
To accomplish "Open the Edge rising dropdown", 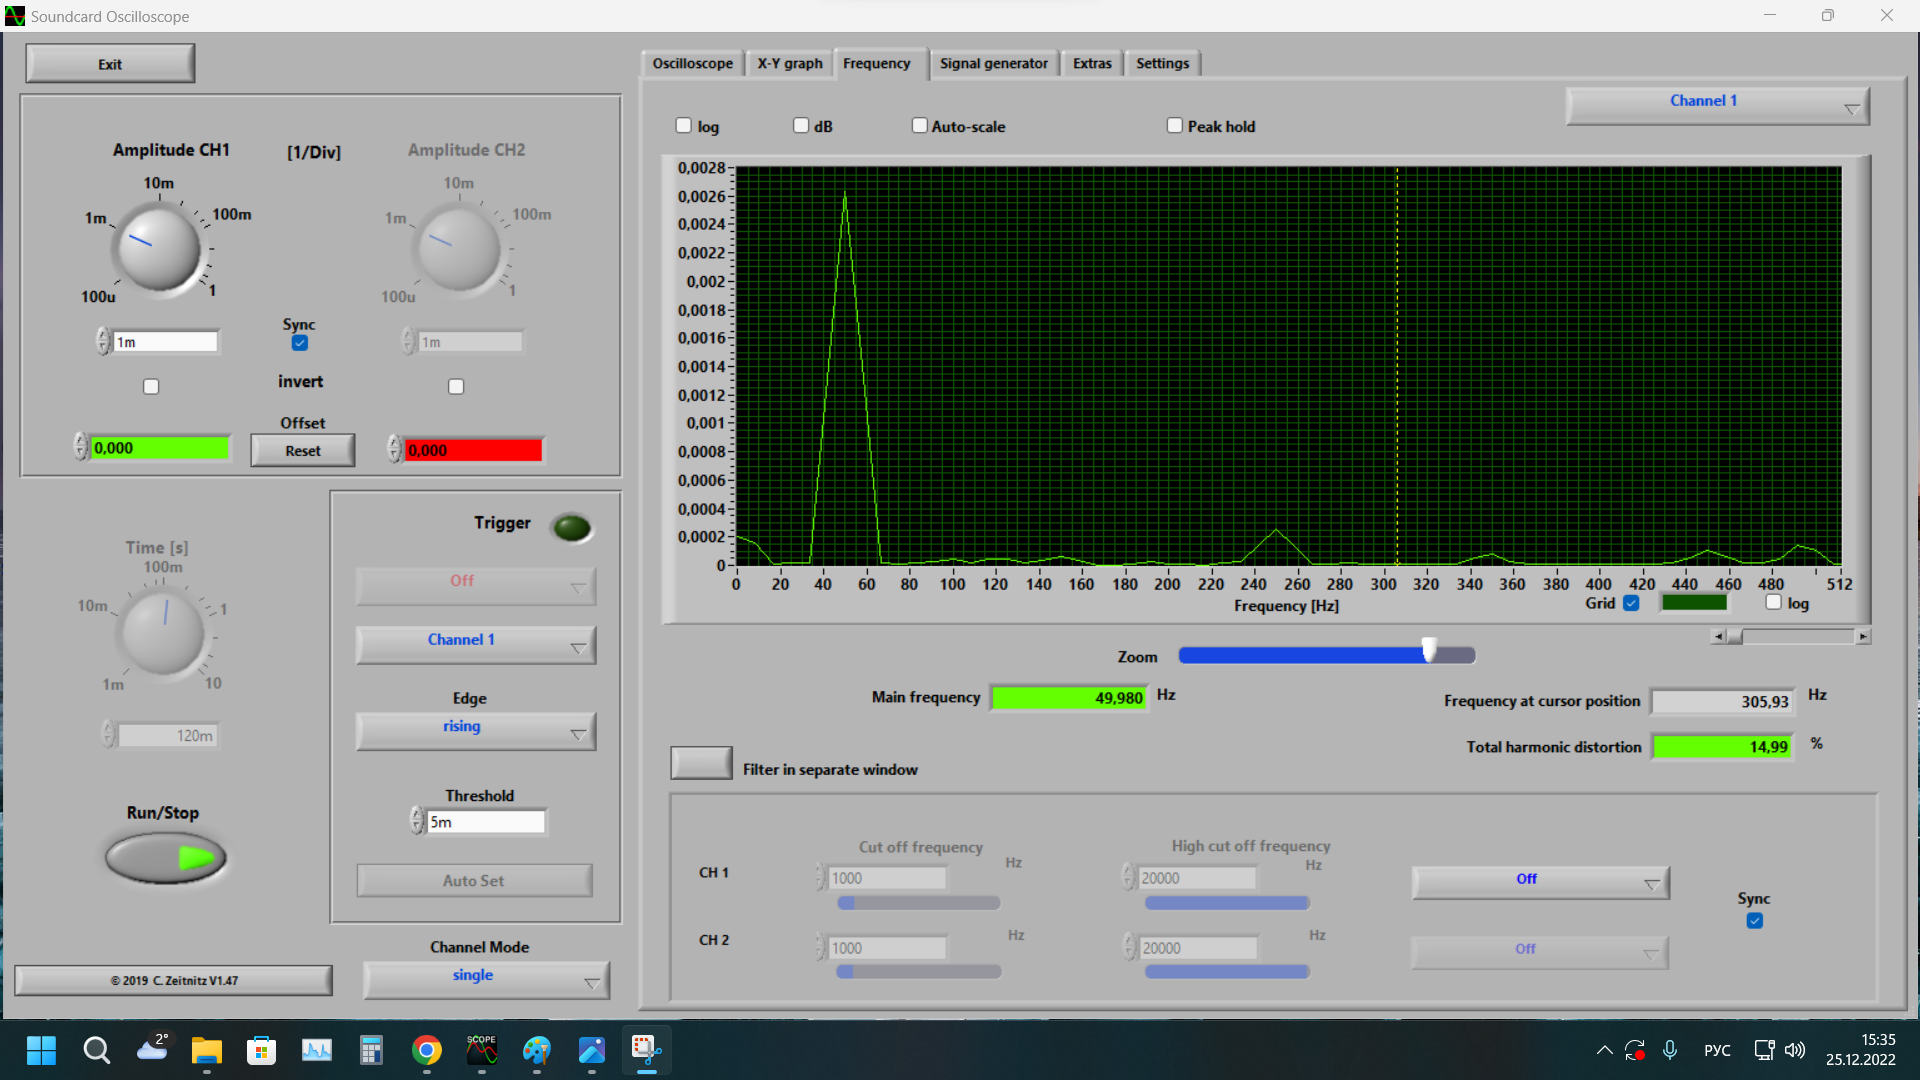I will tap(476, 730).
